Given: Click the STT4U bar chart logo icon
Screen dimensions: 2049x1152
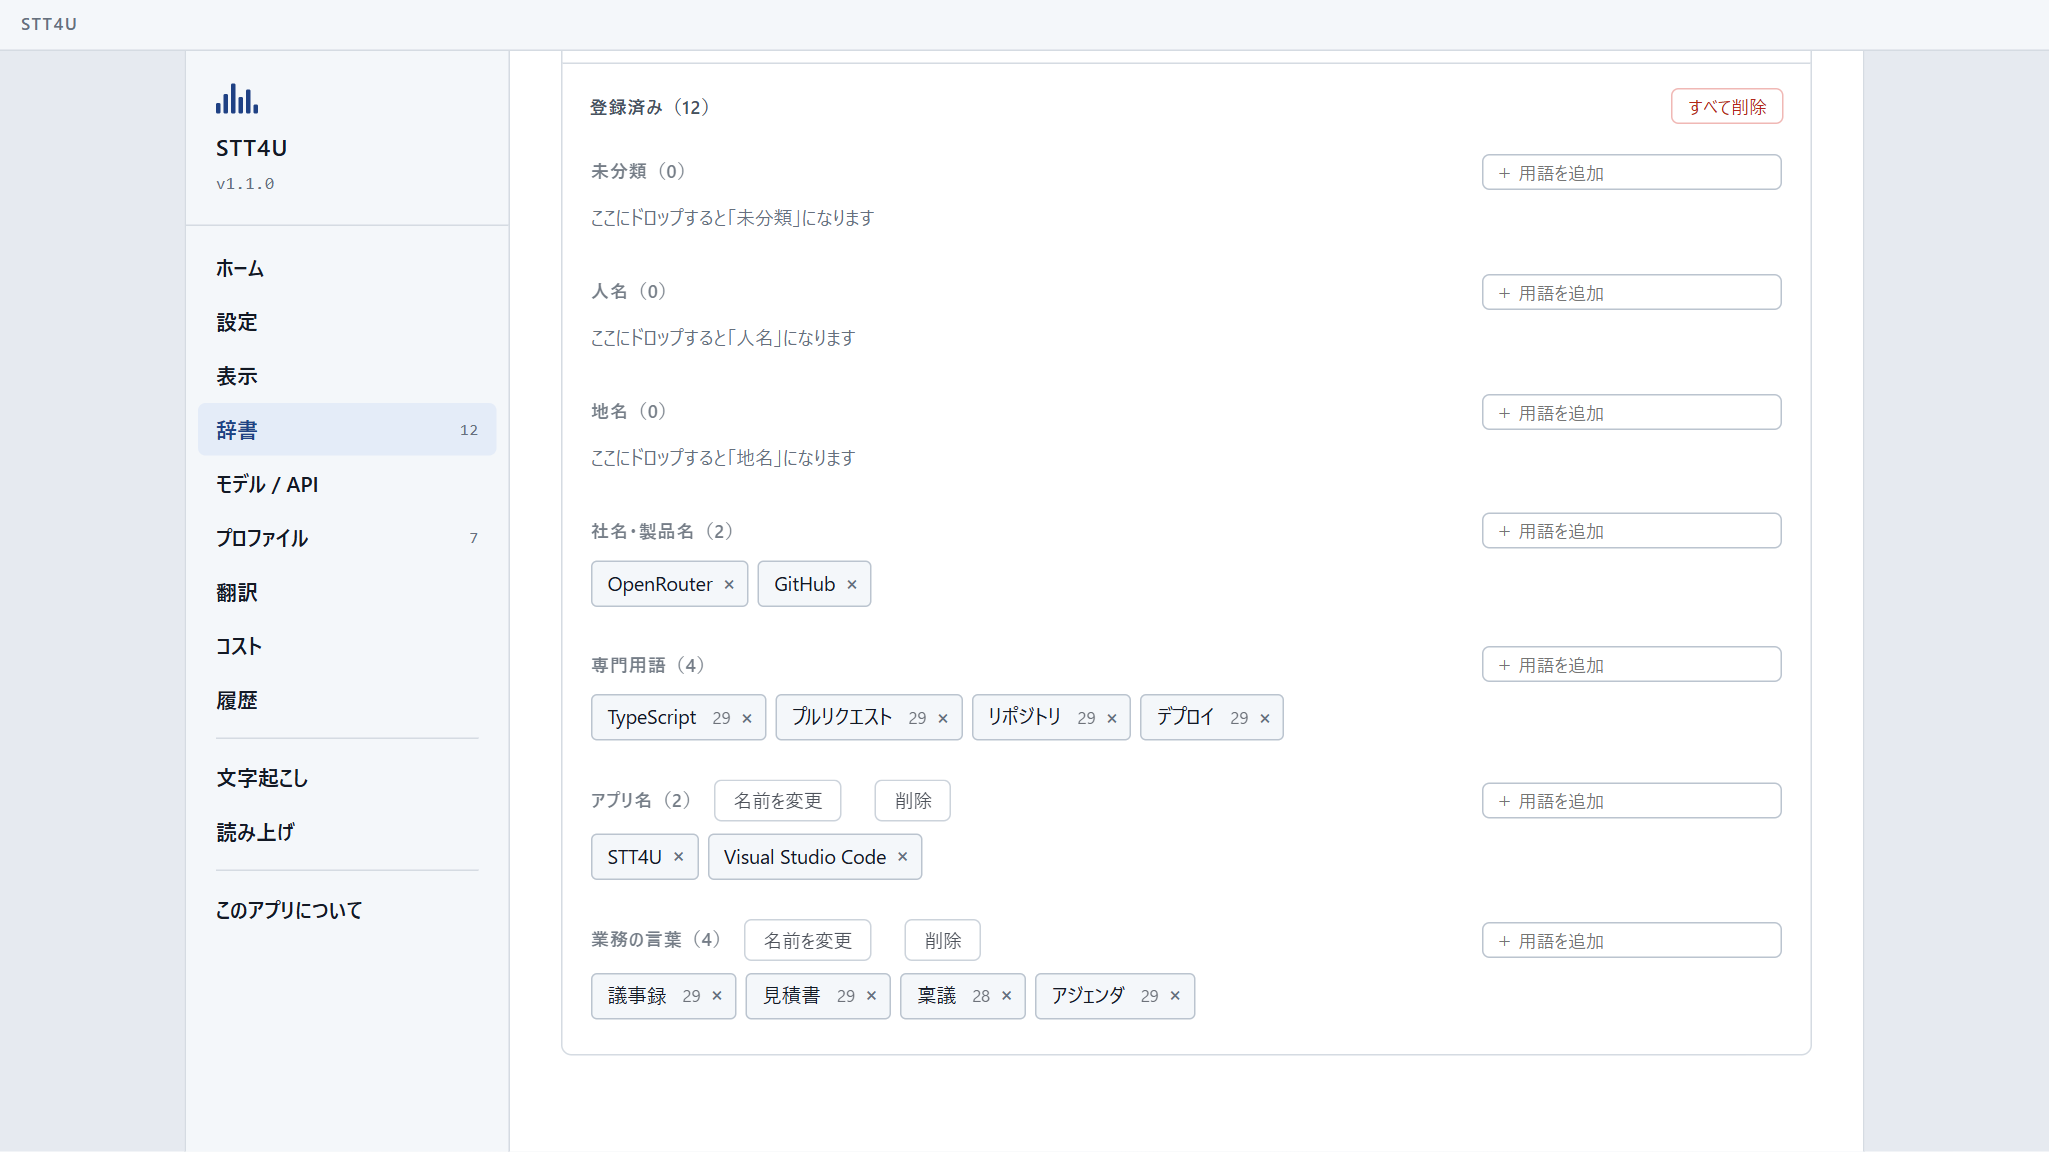Looking at the screenshot, I should [237, 99].
